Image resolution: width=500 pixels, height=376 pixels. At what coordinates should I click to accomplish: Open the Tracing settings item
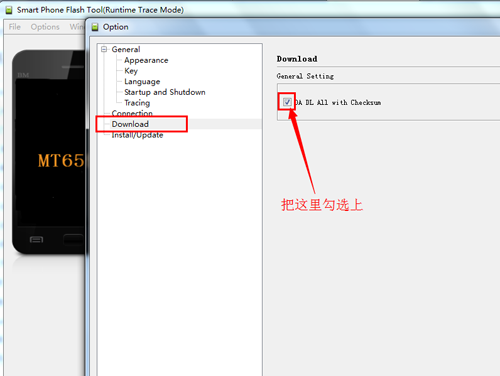[137, 103]
